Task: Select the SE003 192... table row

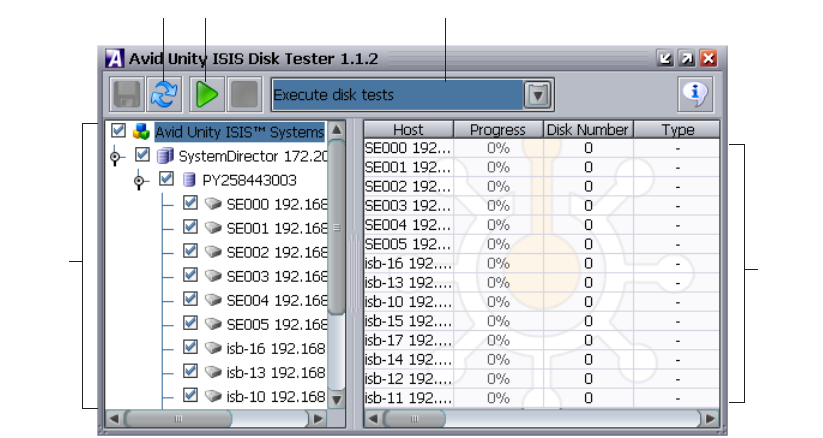Action: point(542,206)
